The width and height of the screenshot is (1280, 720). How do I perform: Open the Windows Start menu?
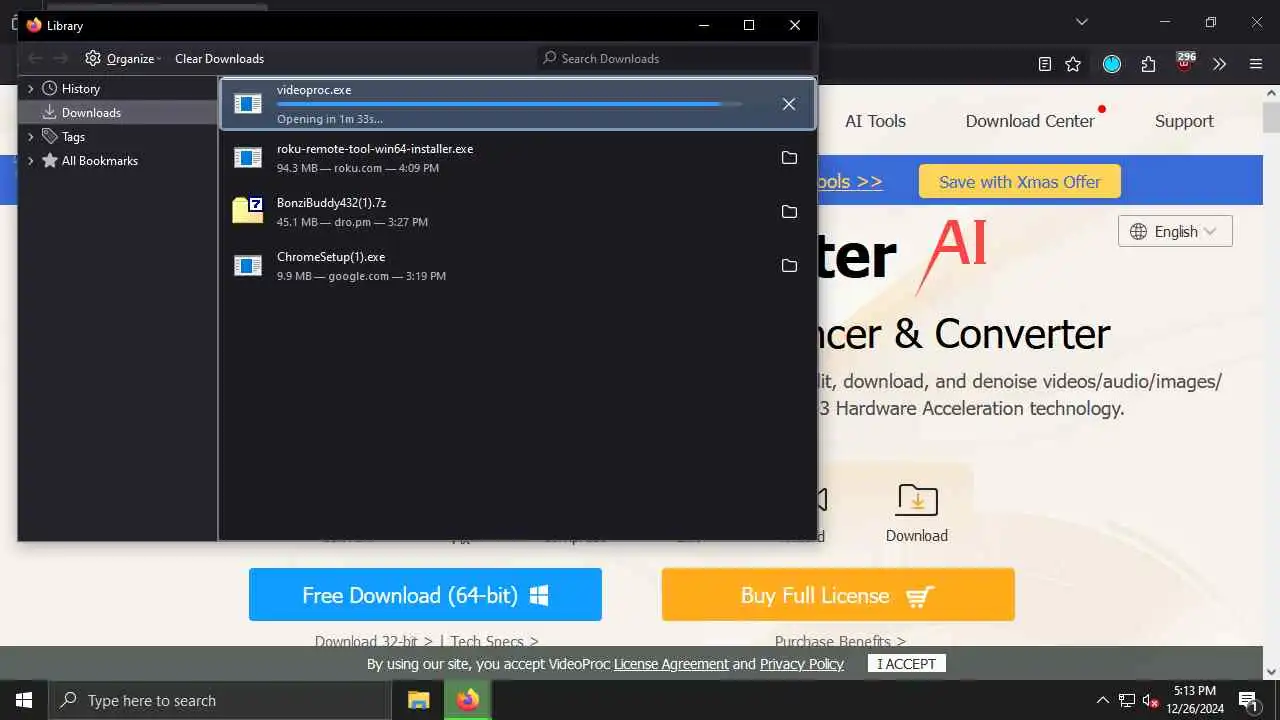24,700
